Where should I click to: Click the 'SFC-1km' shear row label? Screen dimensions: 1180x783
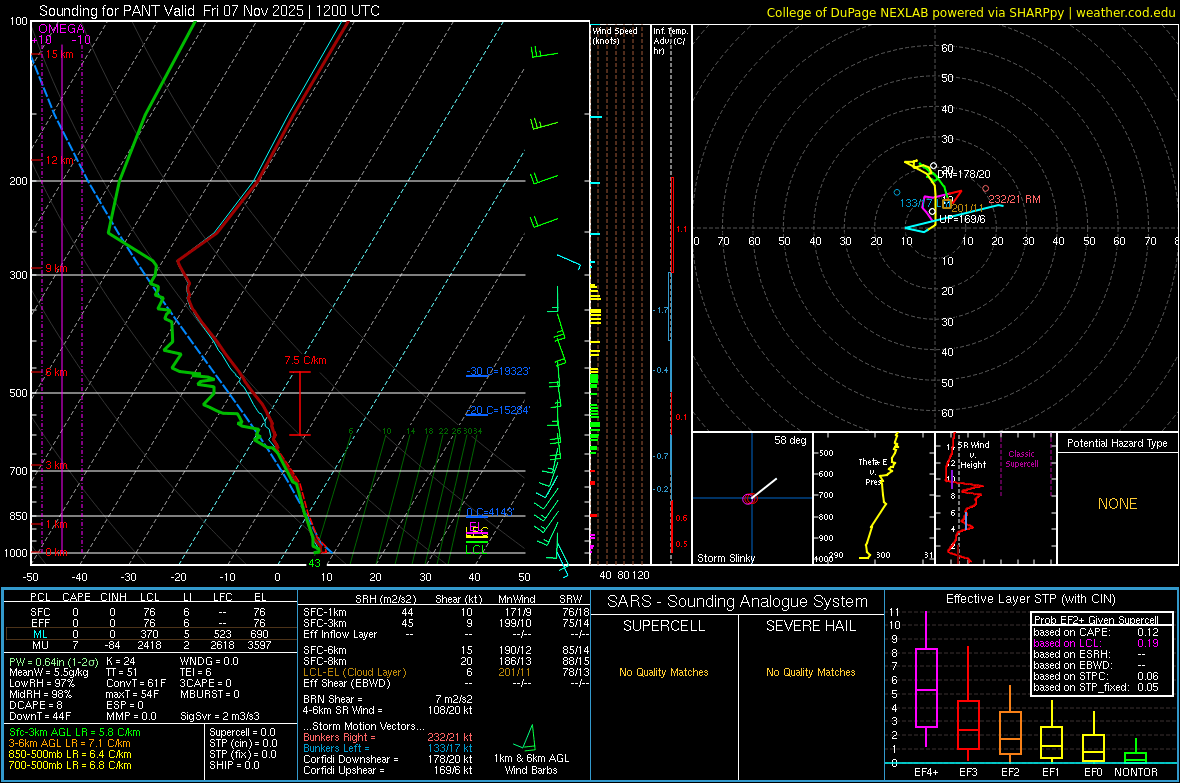325,612
